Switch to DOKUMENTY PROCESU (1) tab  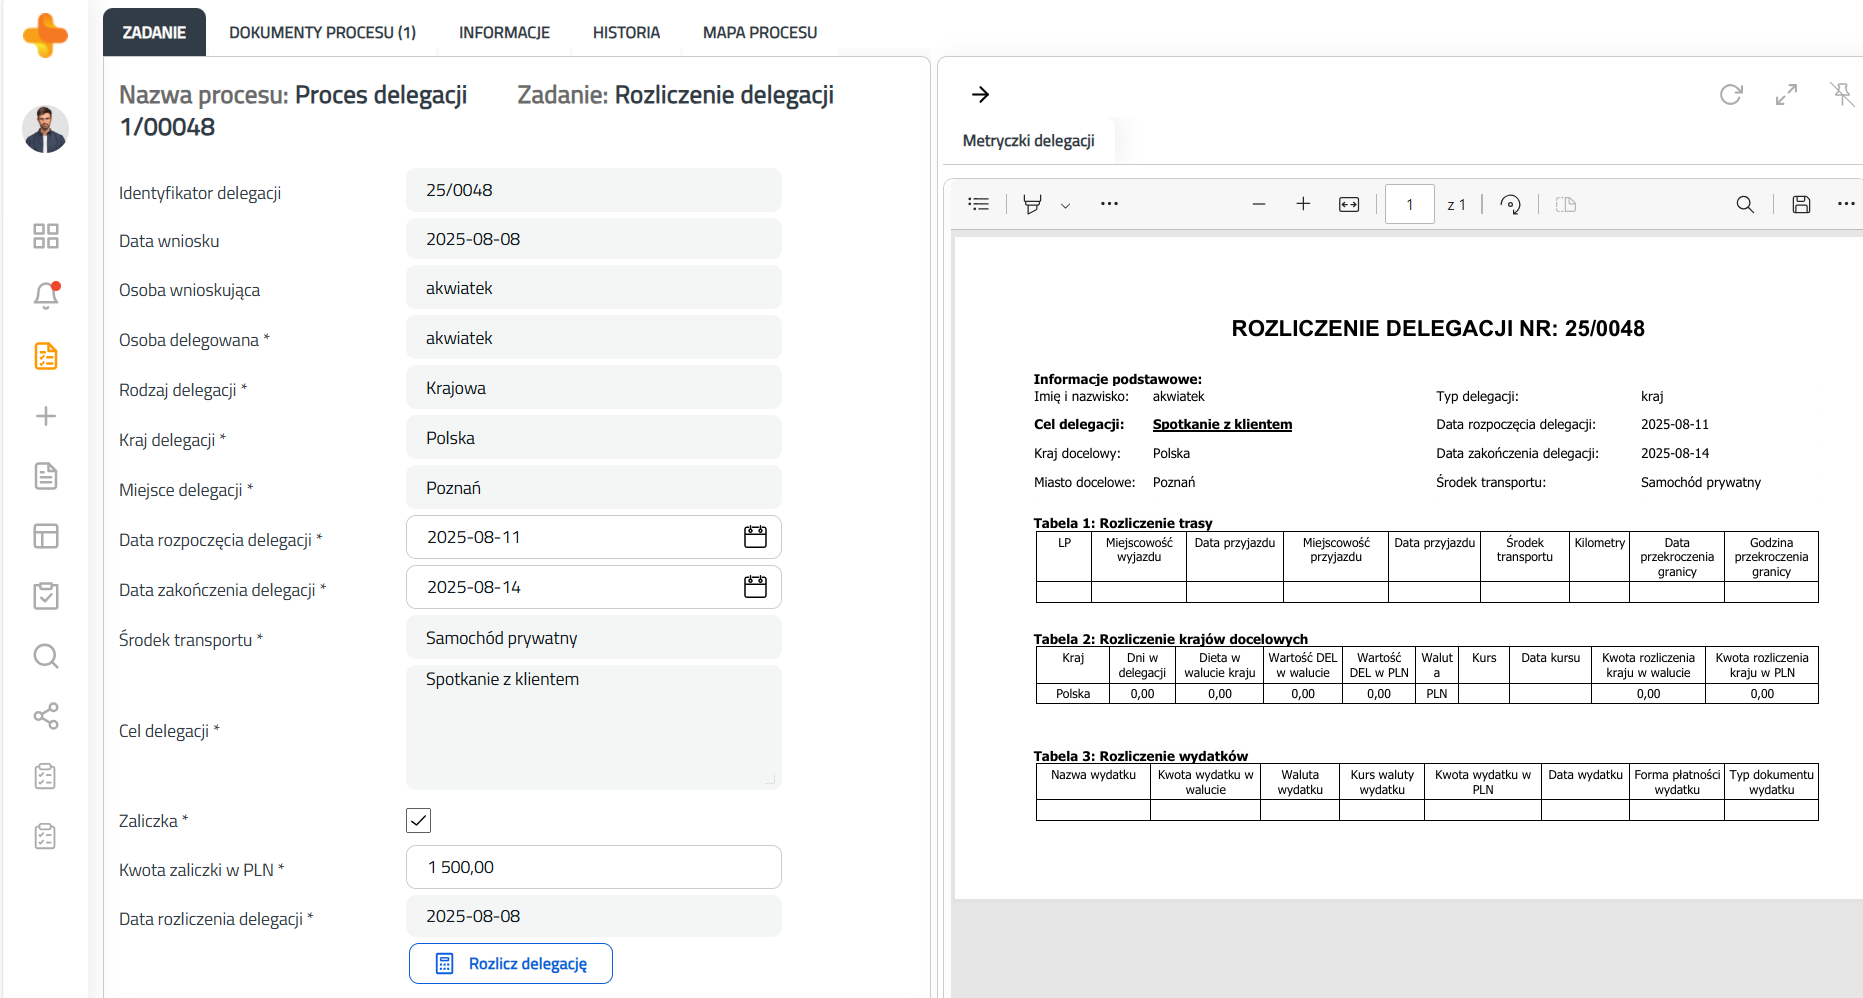coord(322,32)
